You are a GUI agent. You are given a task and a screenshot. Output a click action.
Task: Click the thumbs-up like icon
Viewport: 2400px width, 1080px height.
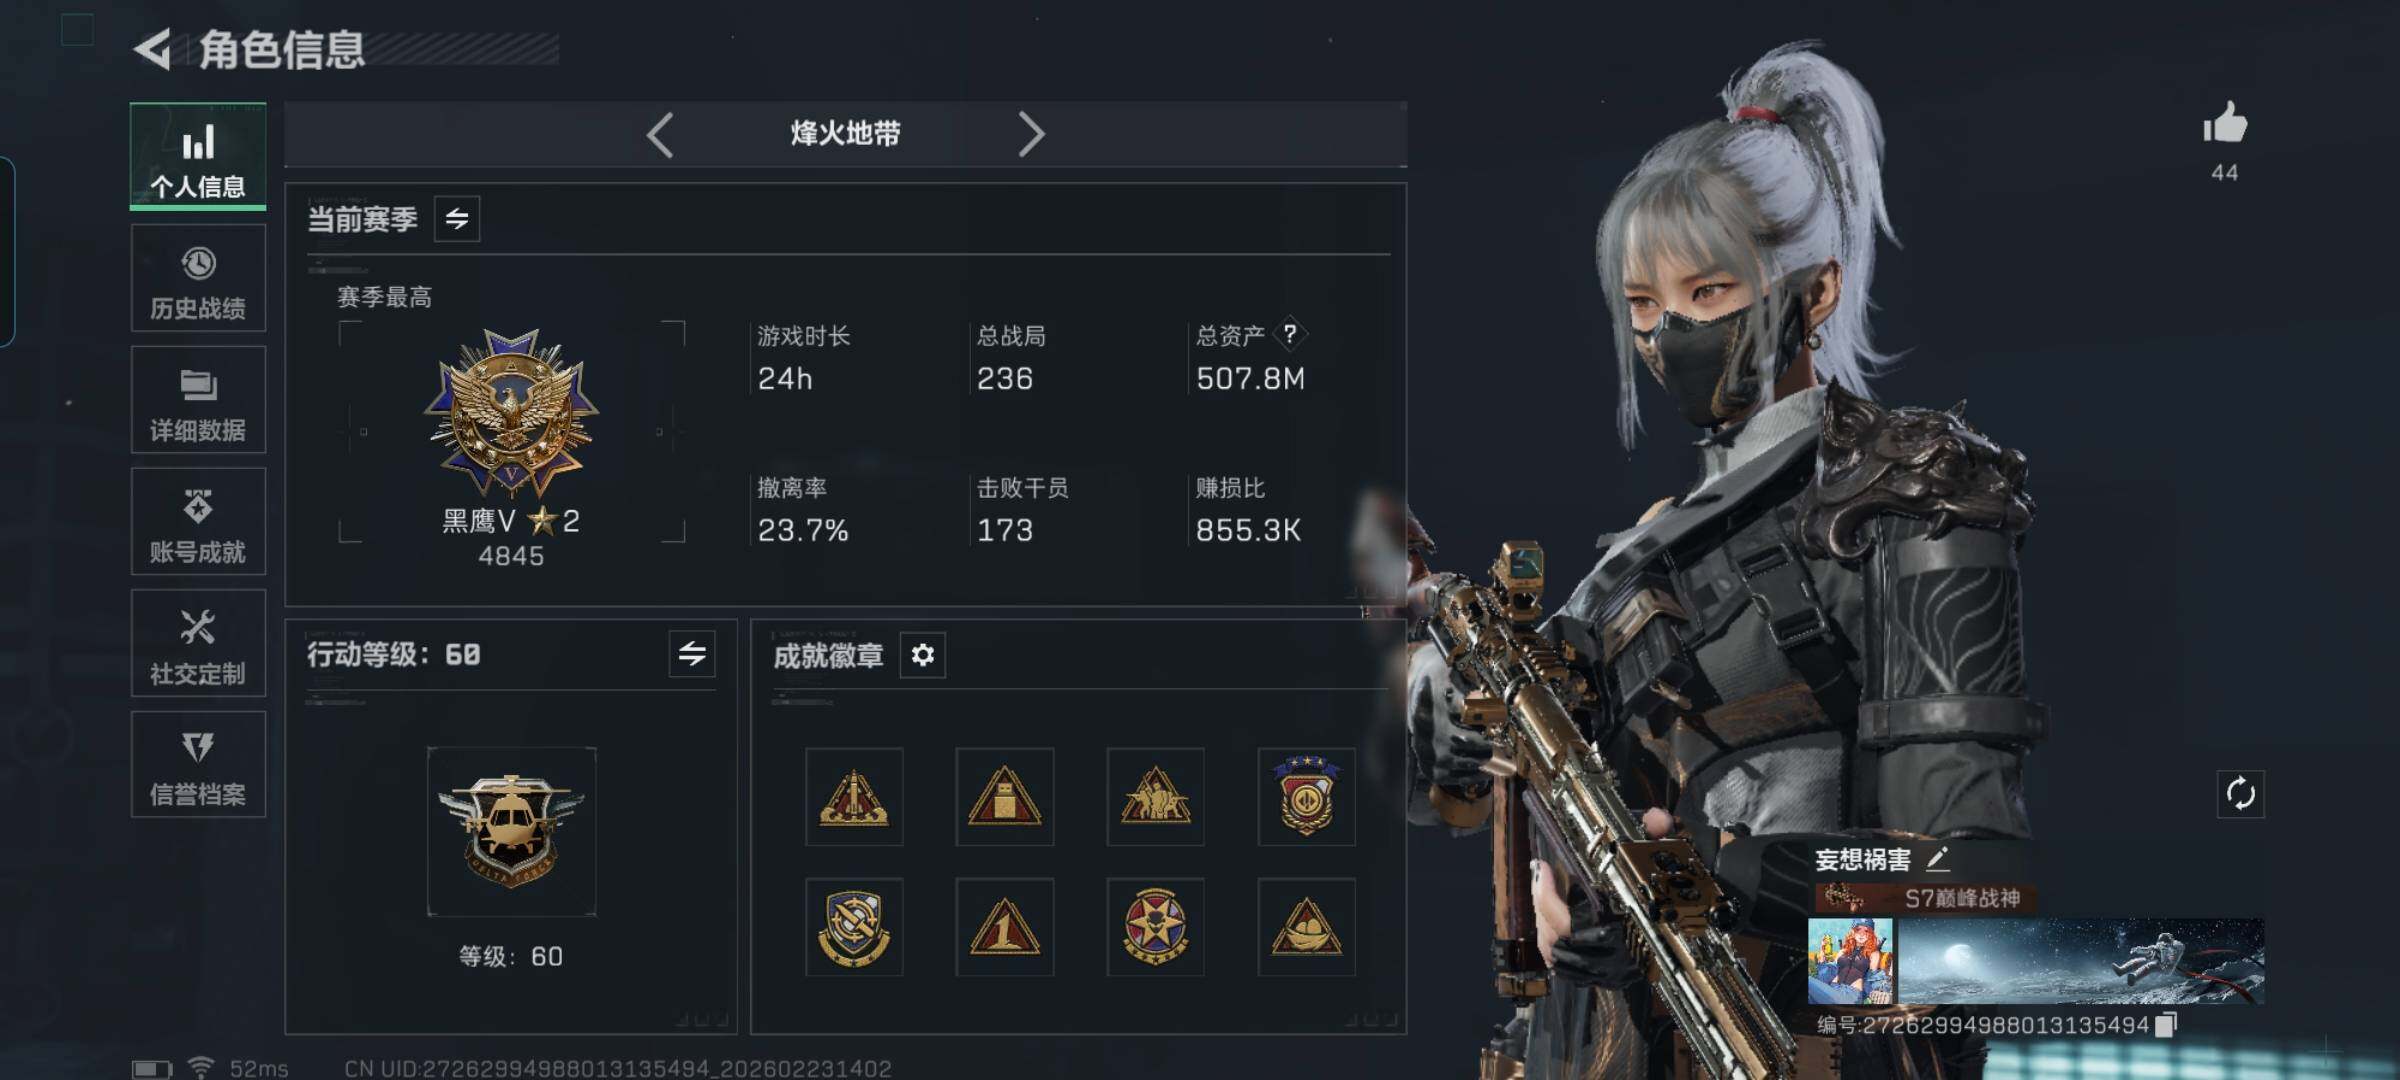(x=2224, y=125)
